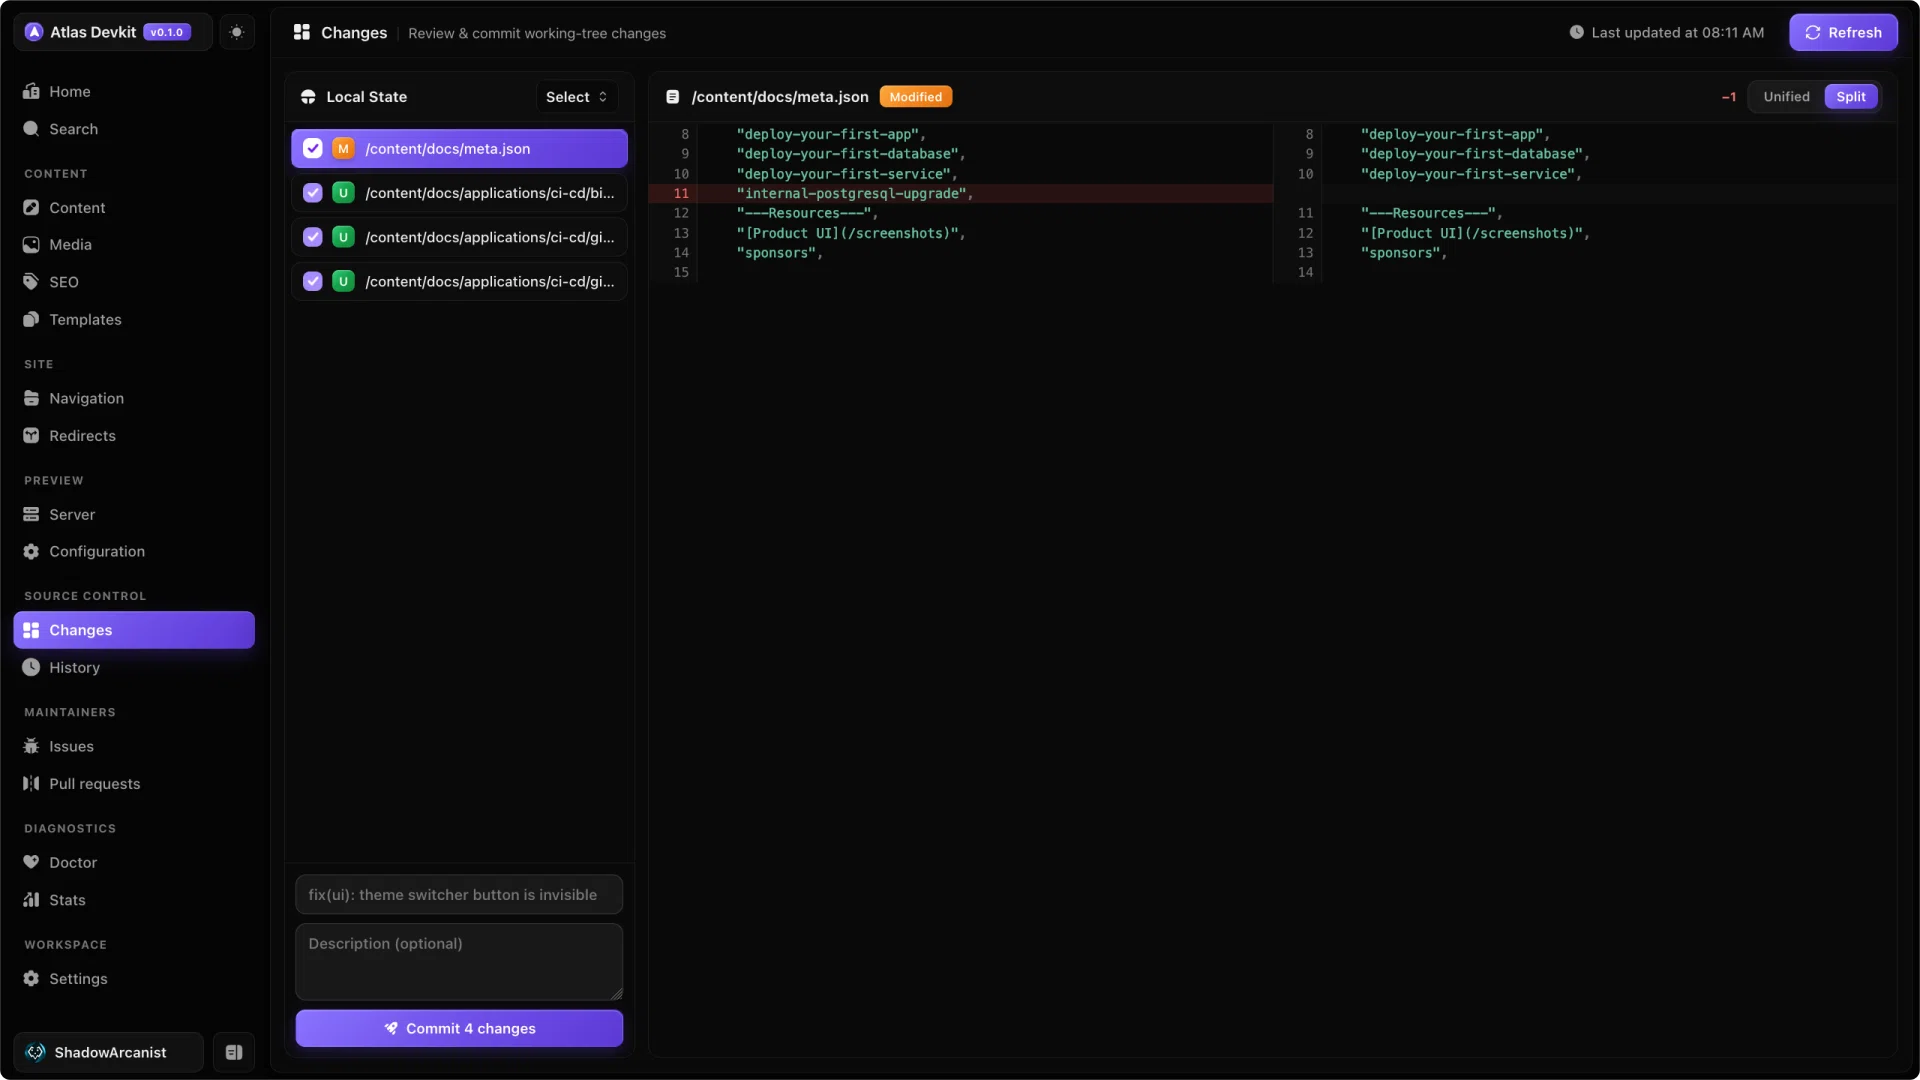Click the Redirects icon
The height and width of the screenshot is (1080, 1920).
pos(31,436)
